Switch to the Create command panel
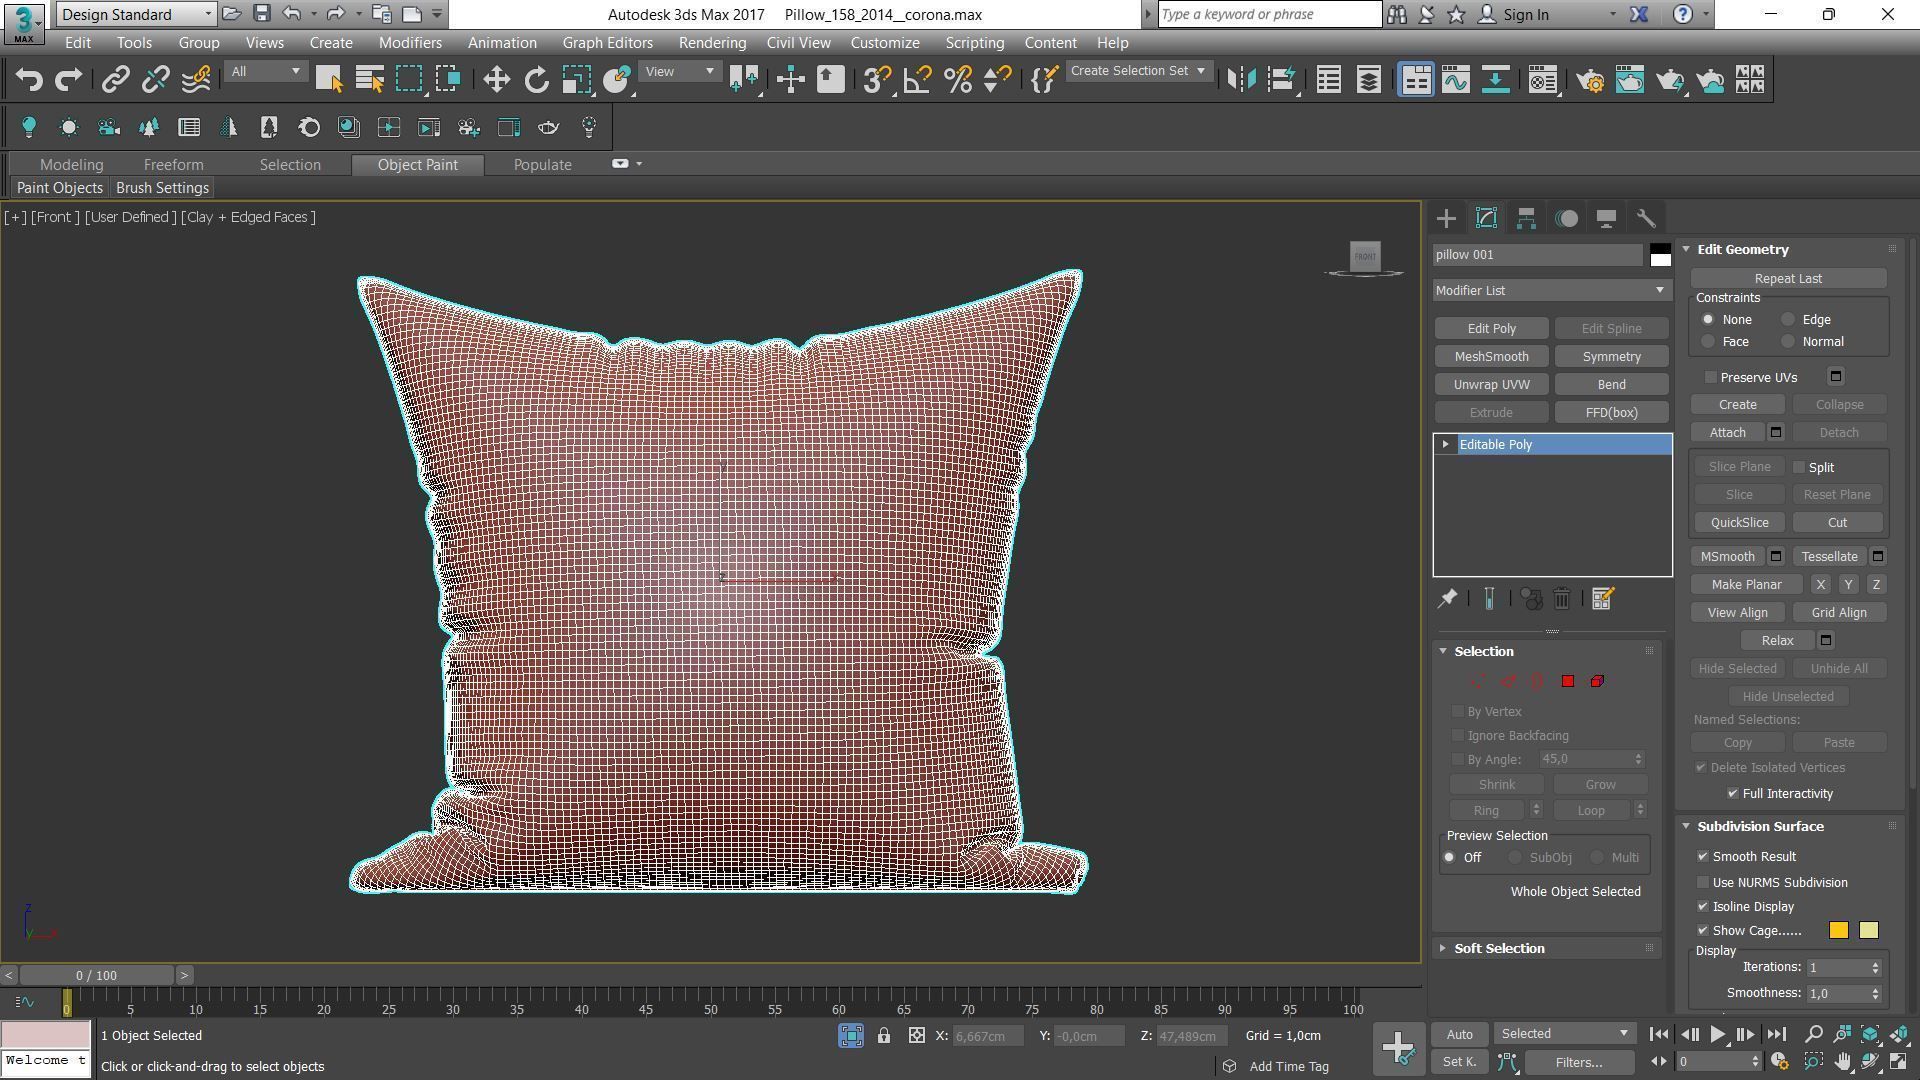 (x=1446, y=218)
